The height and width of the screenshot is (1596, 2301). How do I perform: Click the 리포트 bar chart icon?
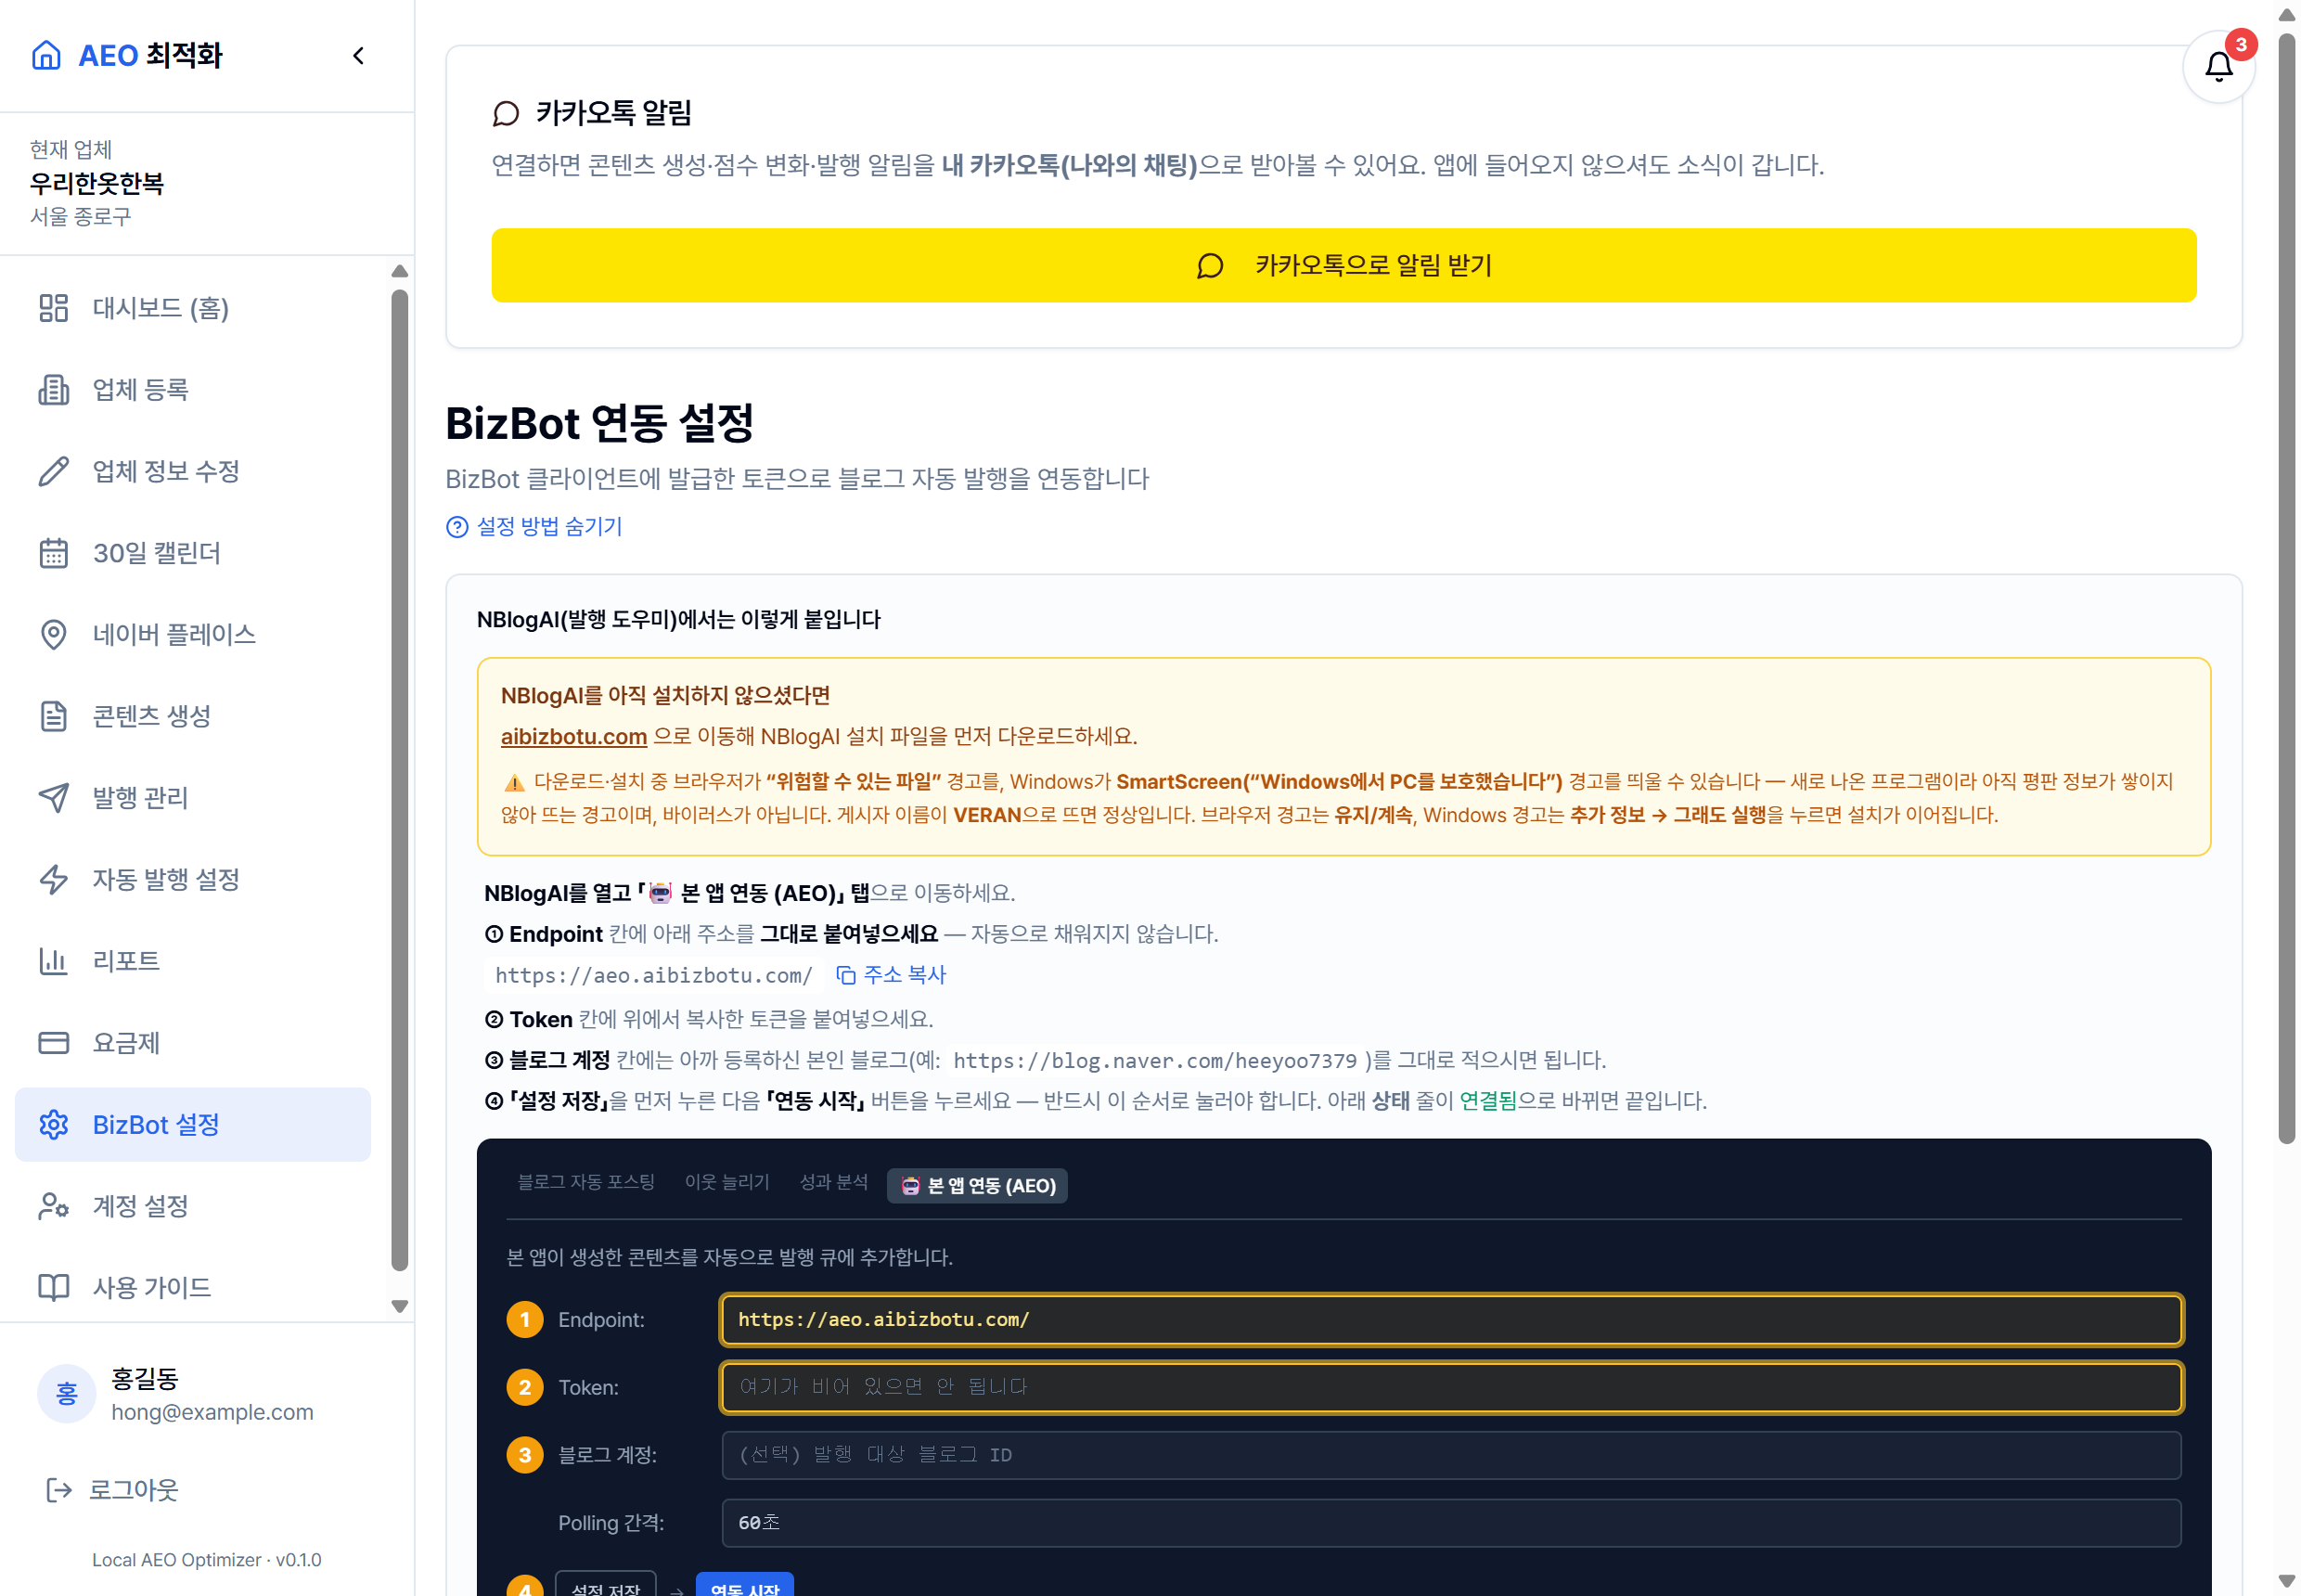[54, 961]
